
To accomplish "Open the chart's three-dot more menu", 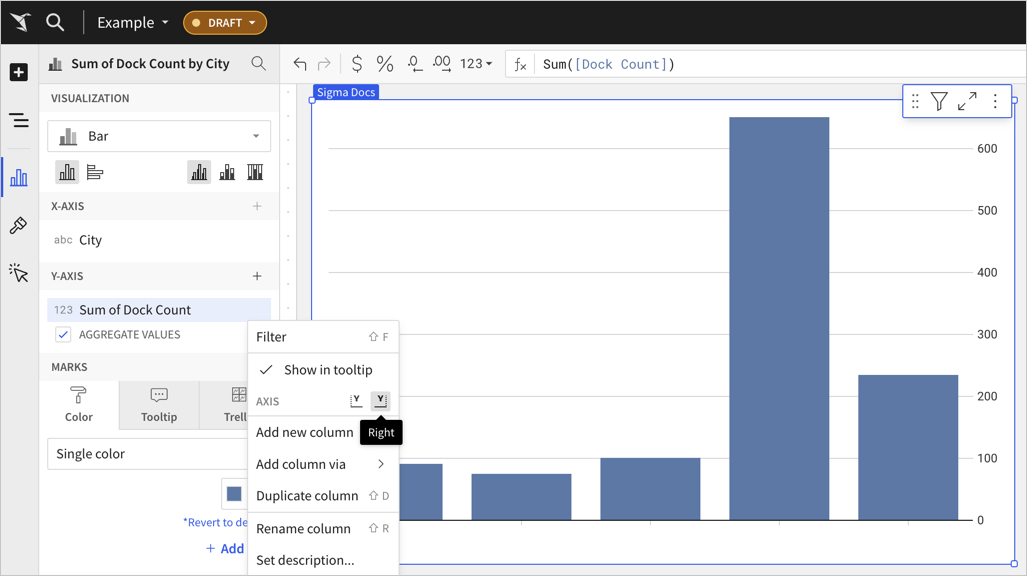I will pos(995,101).
